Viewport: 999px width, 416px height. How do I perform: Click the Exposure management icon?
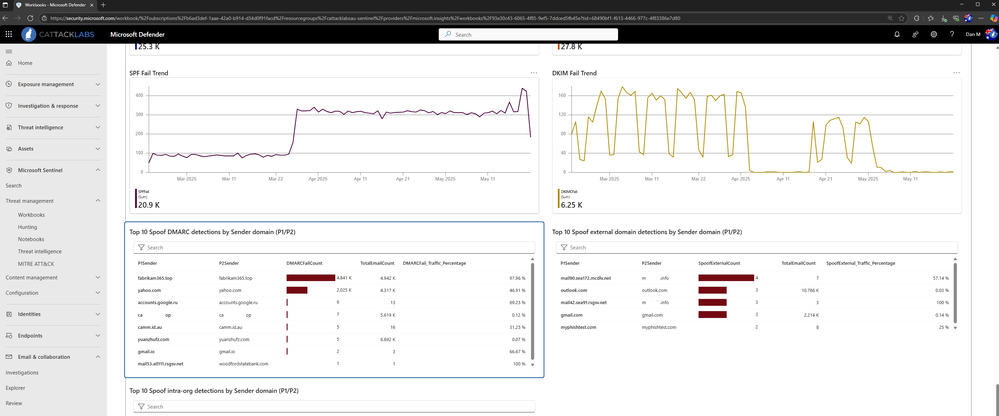(9, 84)
